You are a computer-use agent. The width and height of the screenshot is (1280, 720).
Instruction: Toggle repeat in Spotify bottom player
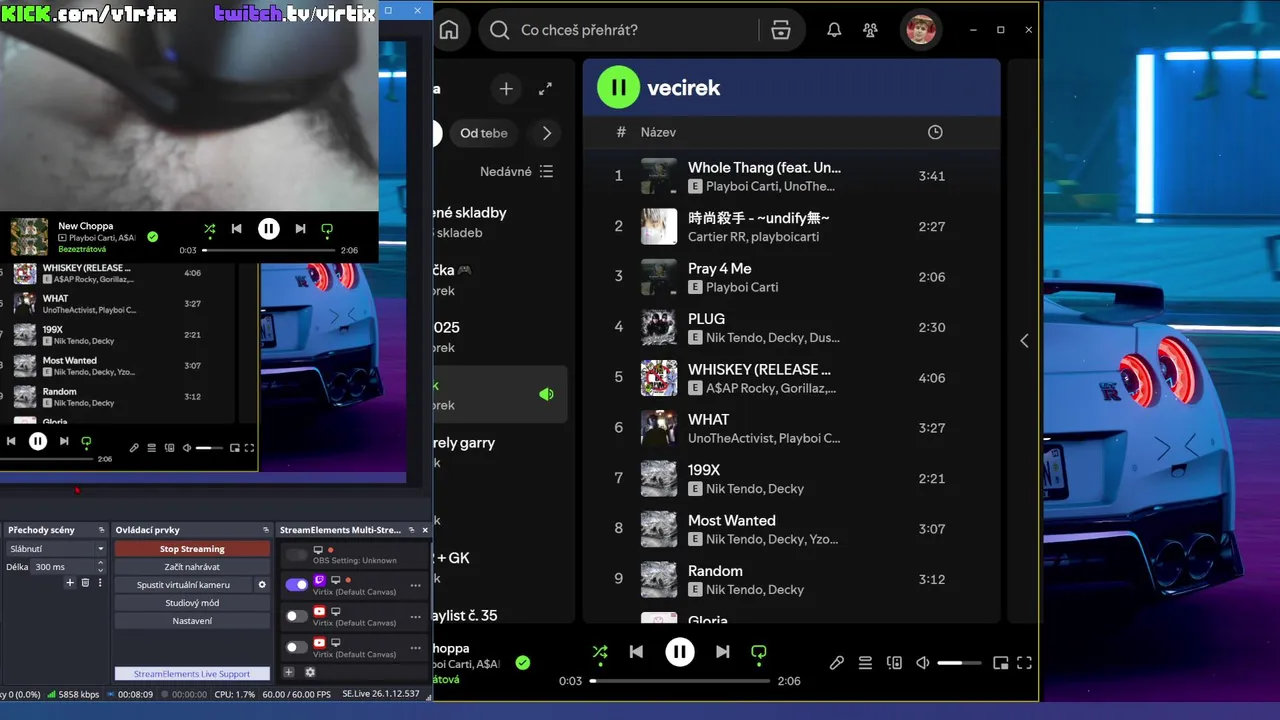(x=759, y=653)
